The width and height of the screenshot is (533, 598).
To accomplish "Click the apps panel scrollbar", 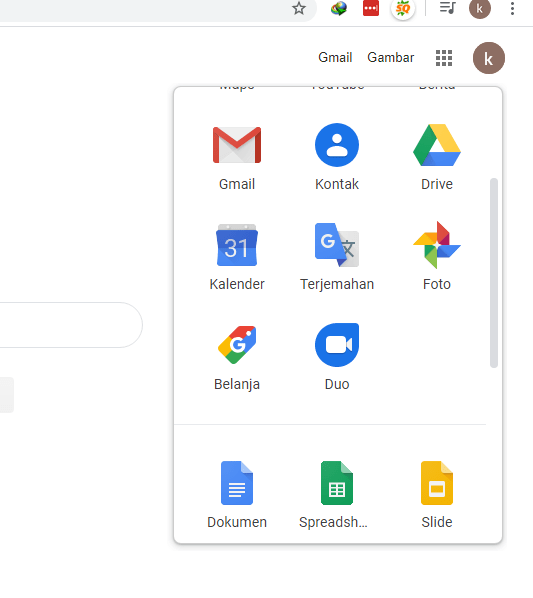I will click(x=494, y=273).
